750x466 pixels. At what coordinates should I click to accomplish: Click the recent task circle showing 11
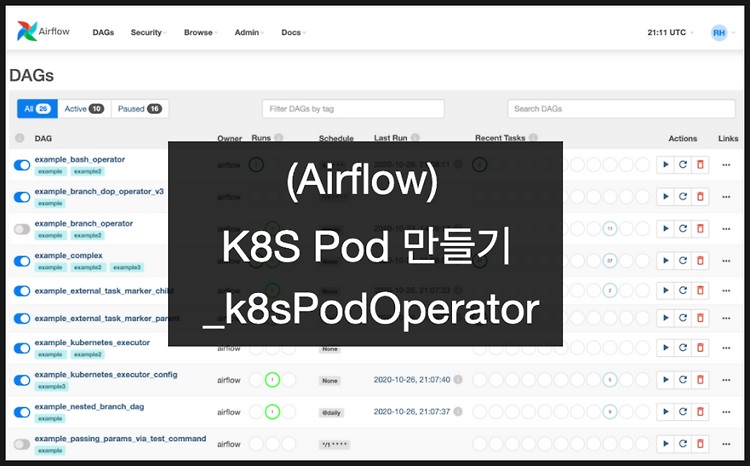[x=610, y=229]
